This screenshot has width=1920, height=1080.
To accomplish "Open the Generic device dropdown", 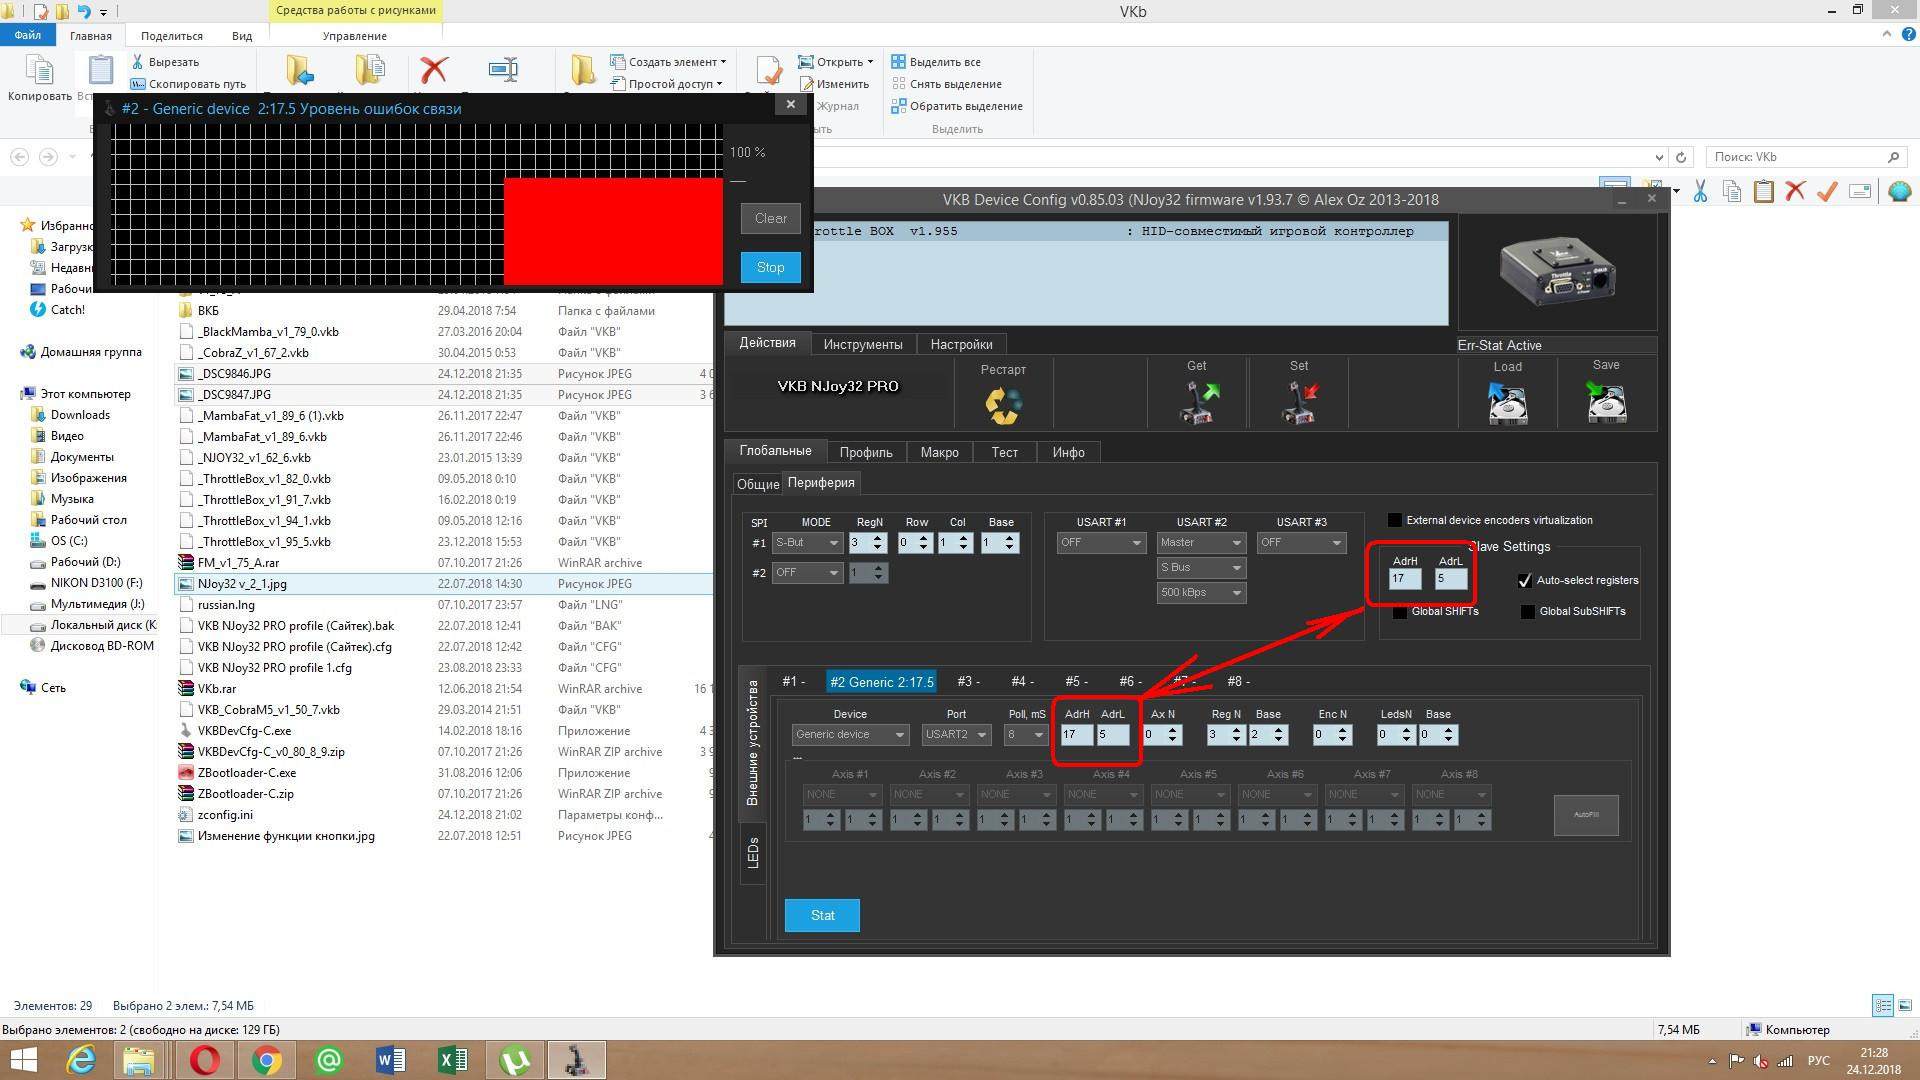I will tap(851, 735).
